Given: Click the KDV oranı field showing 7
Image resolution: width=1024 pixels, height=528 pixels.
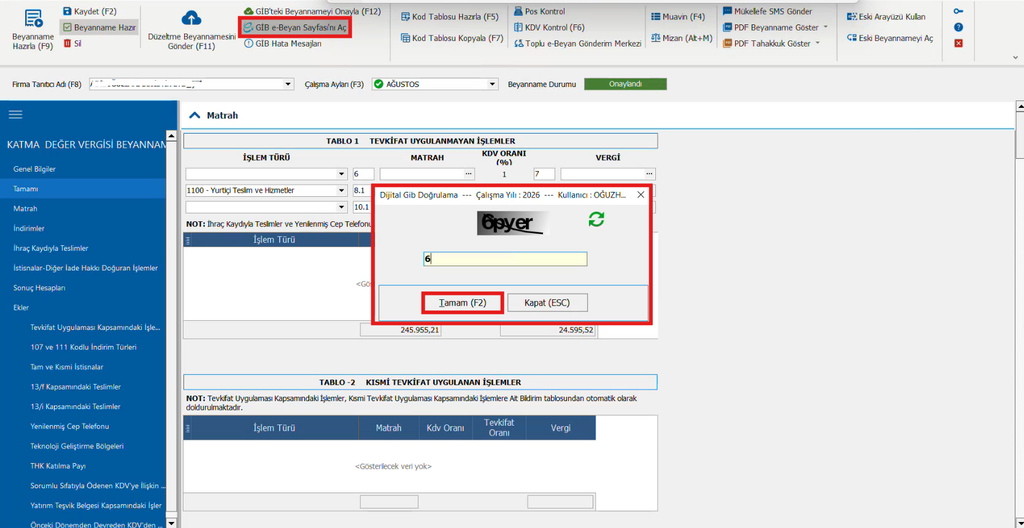Looking at the screenshot, I should tap(544, 174).
